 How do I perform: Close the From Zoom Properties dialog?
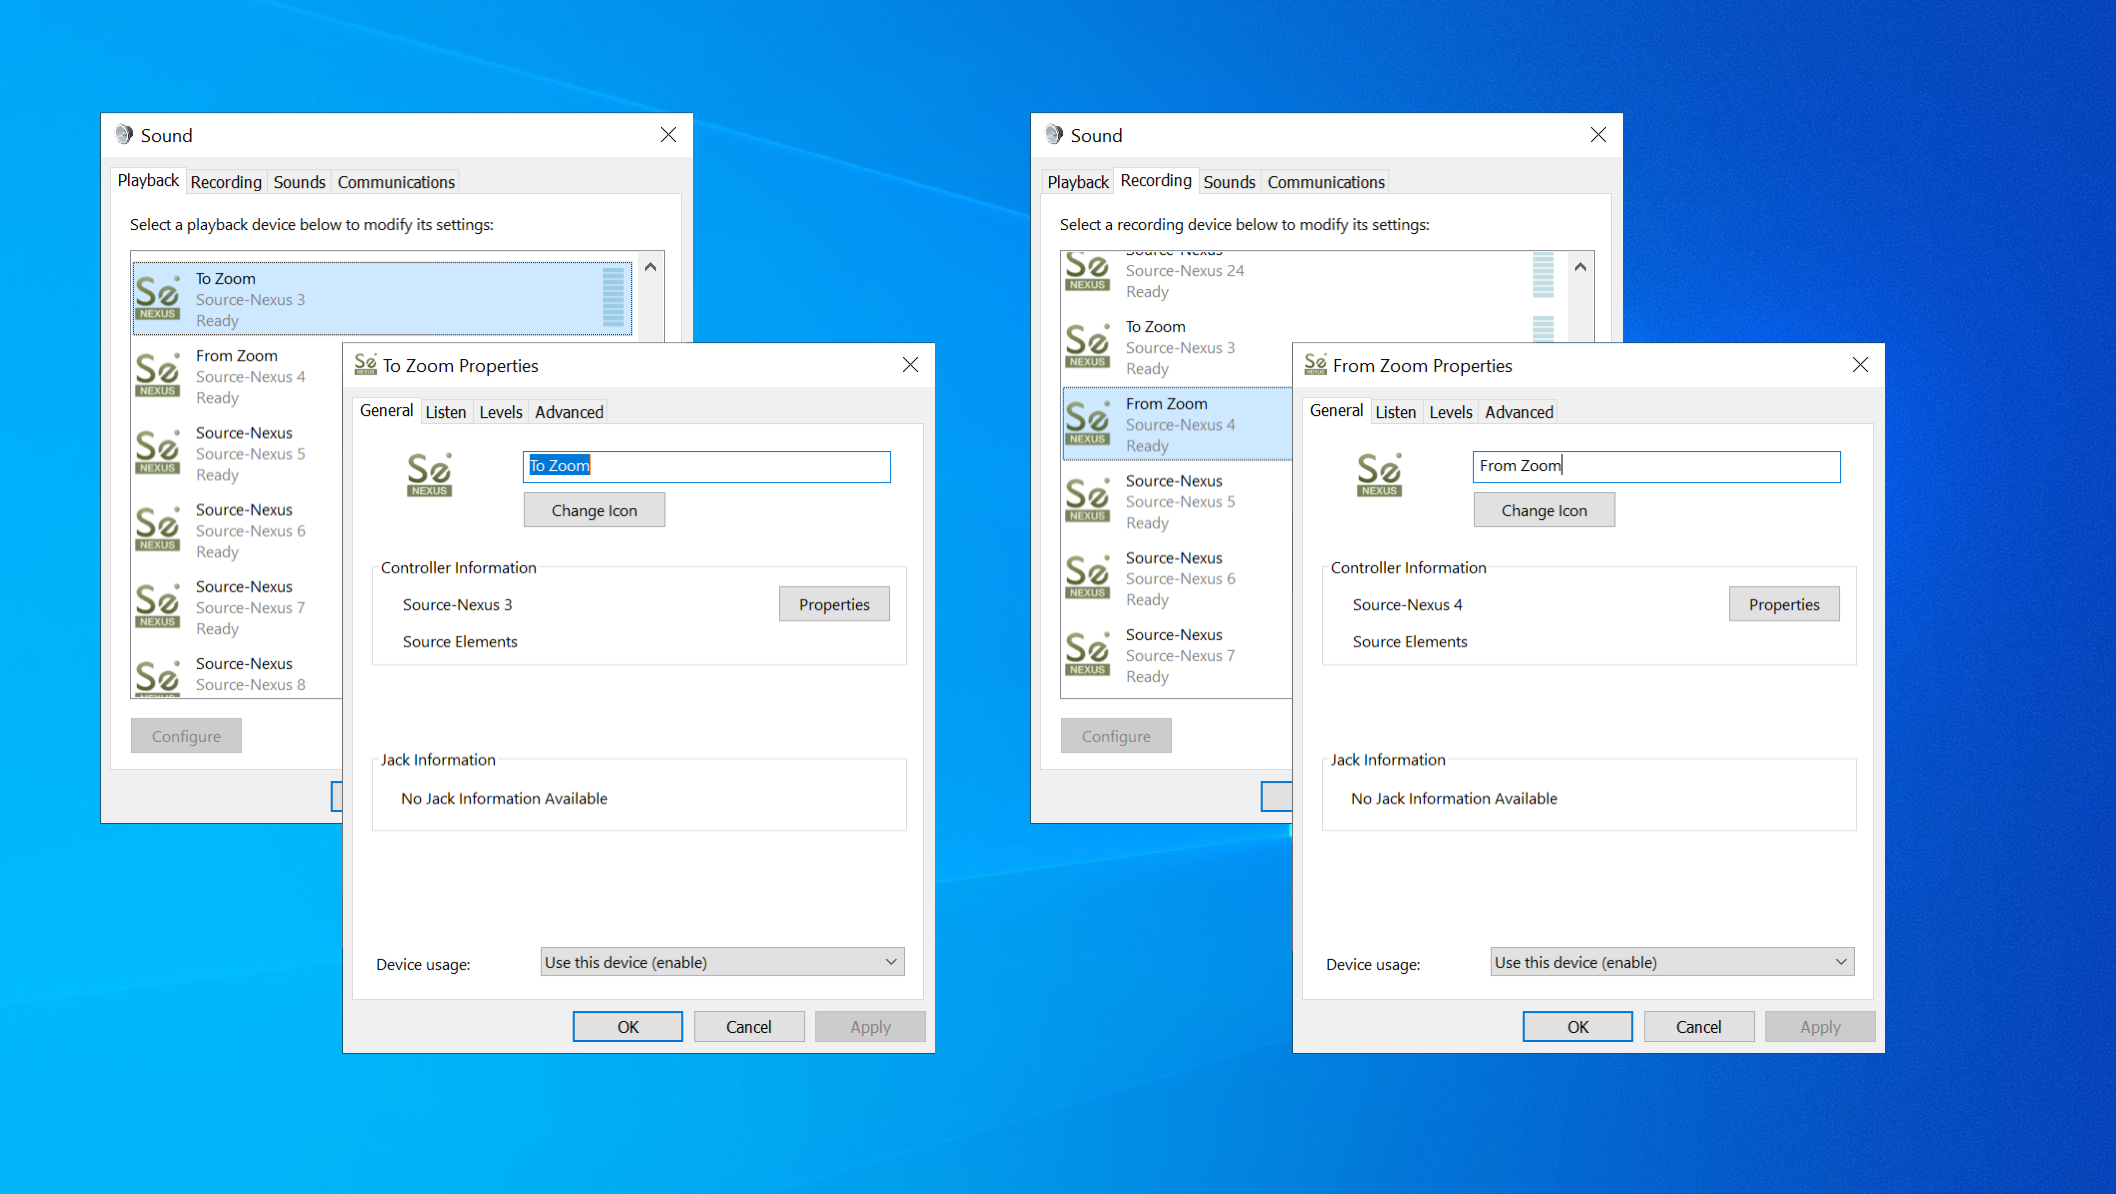coord(1860,365)
